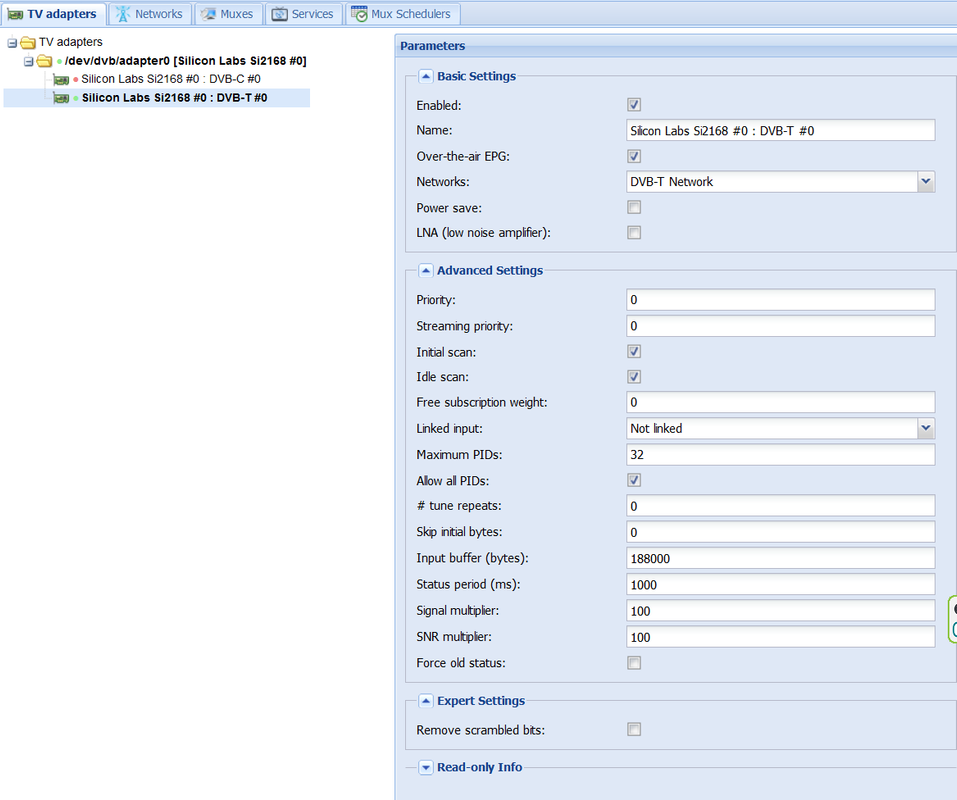
Task: Click the DVB-T #0 adapter card icon
Action: click(61, 98)
